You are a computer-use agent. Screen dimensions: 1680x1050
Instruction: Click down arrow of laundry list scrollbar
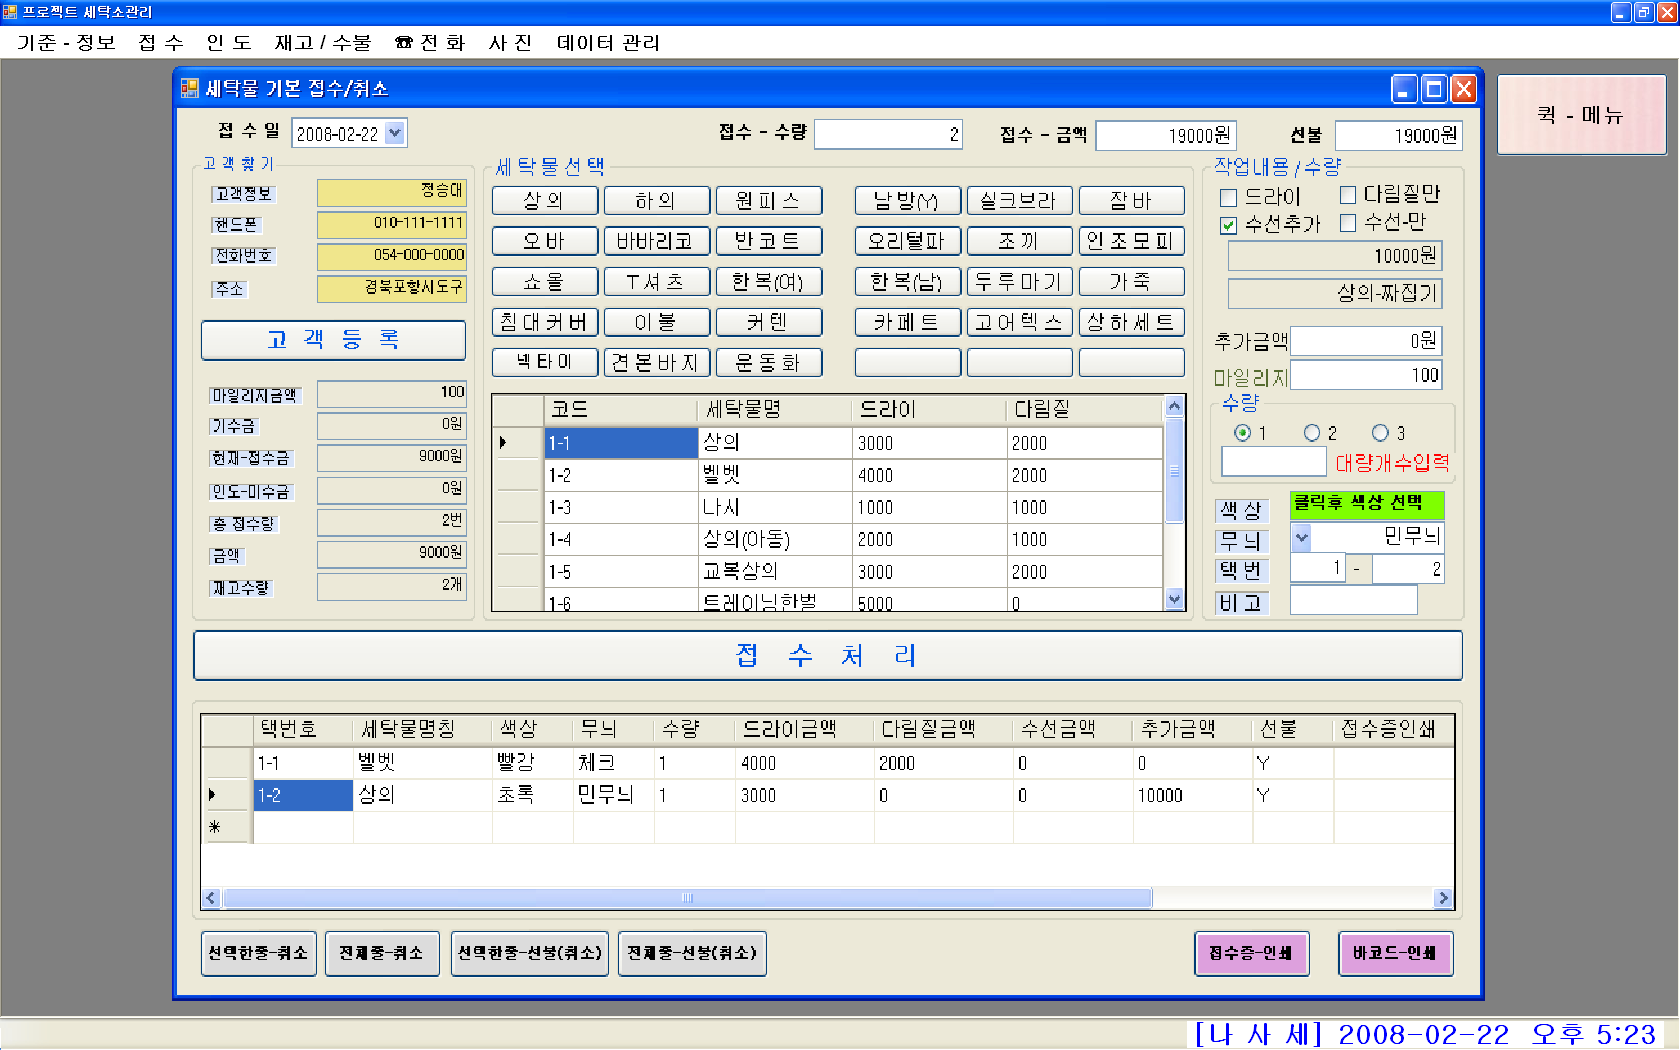[1175, 600]
